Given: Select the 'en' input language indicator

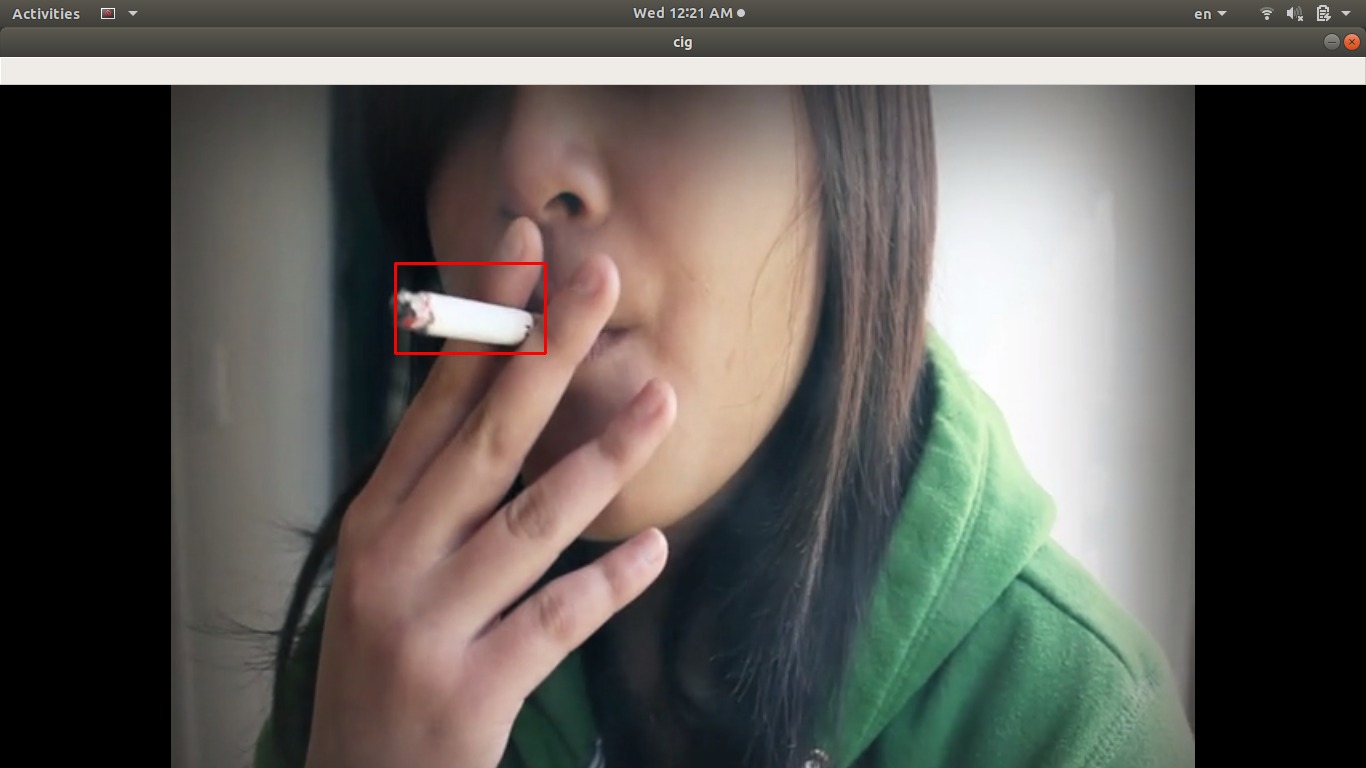Looking at the screenshot, I should [x=1202, y=14].
